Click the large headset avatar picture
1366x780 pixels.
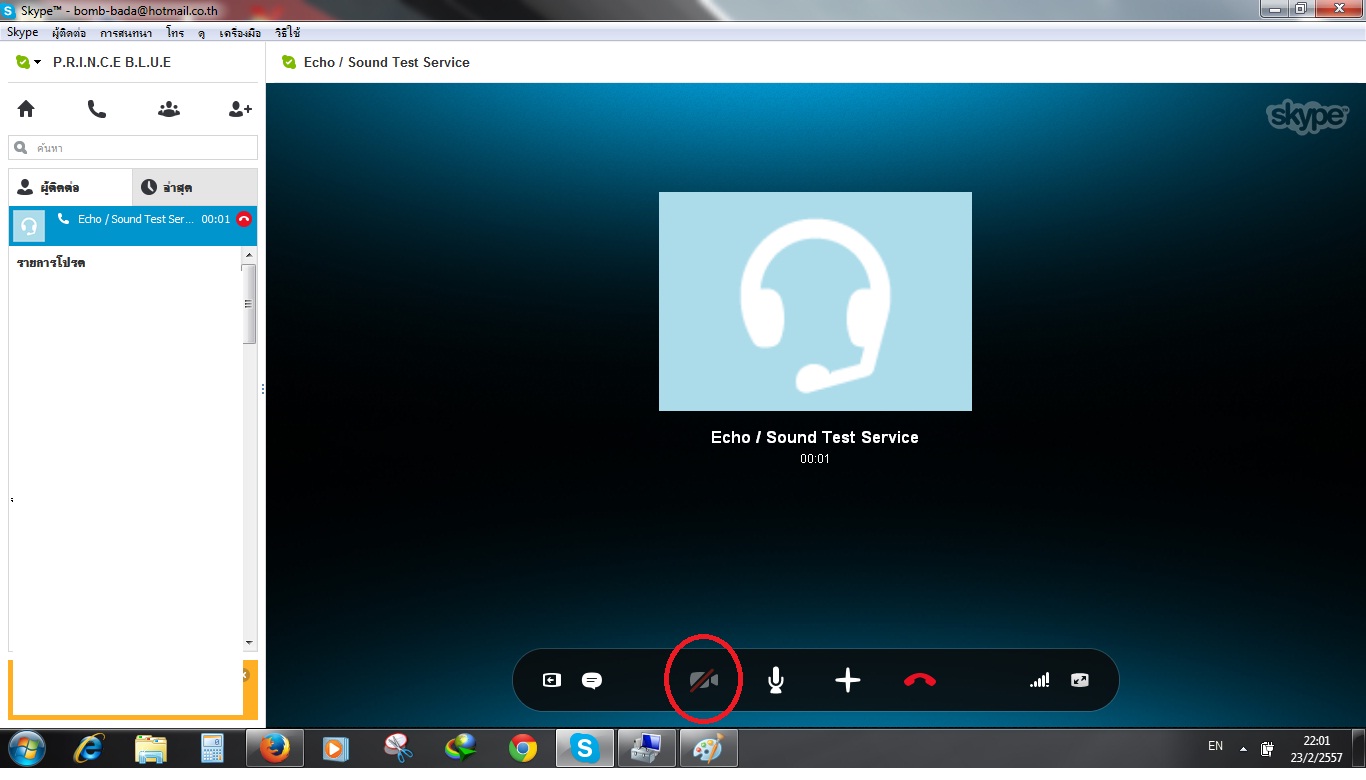(815, 301)
